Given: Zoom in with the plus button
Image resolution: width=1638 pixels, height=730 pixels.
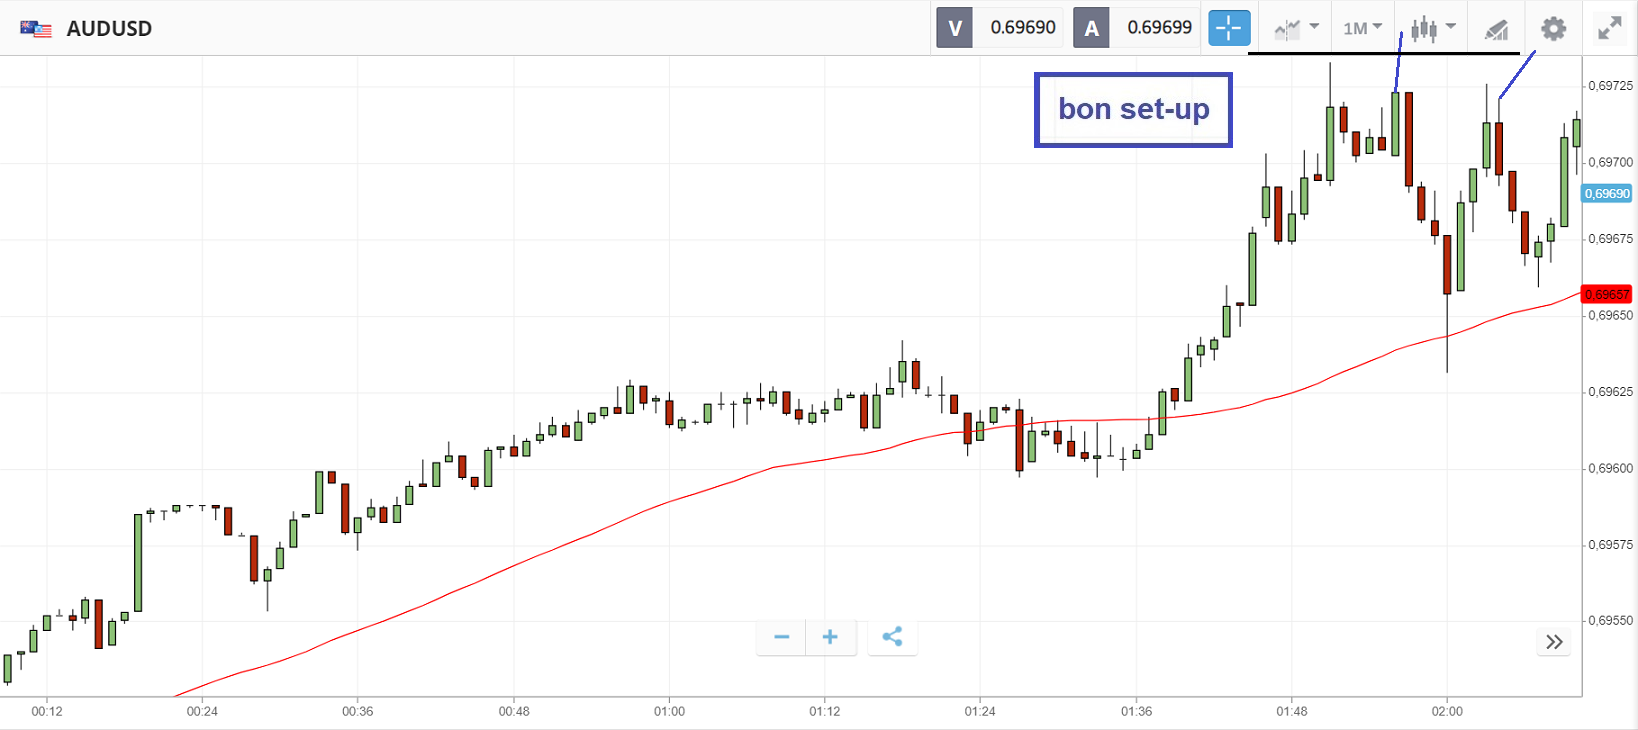Looking at the screenshot, I should coord(830,637).
